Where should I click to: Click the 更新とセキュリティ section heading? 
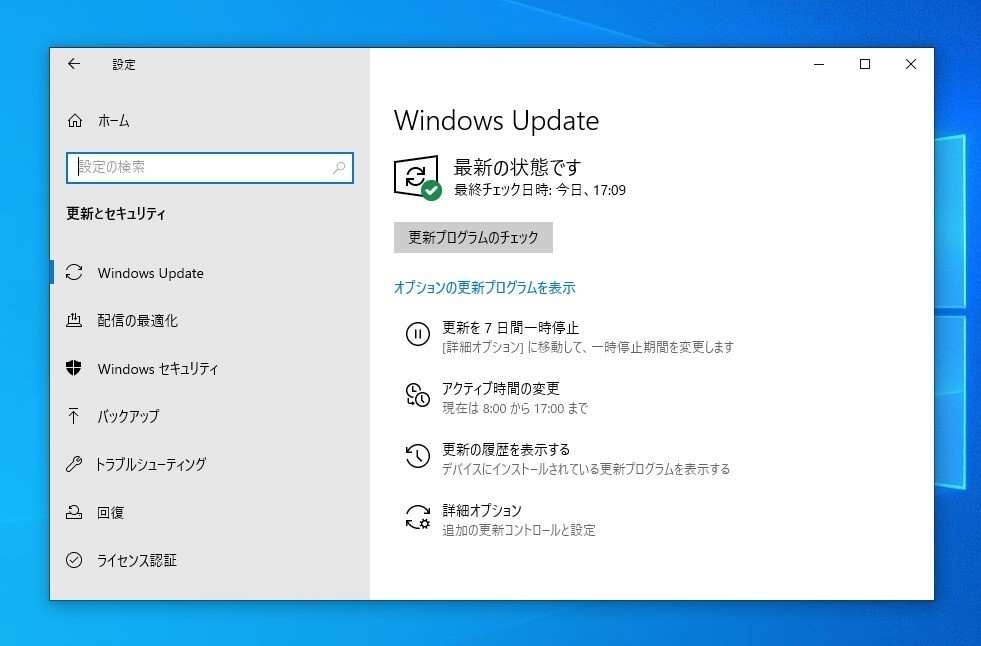(116, 213)
